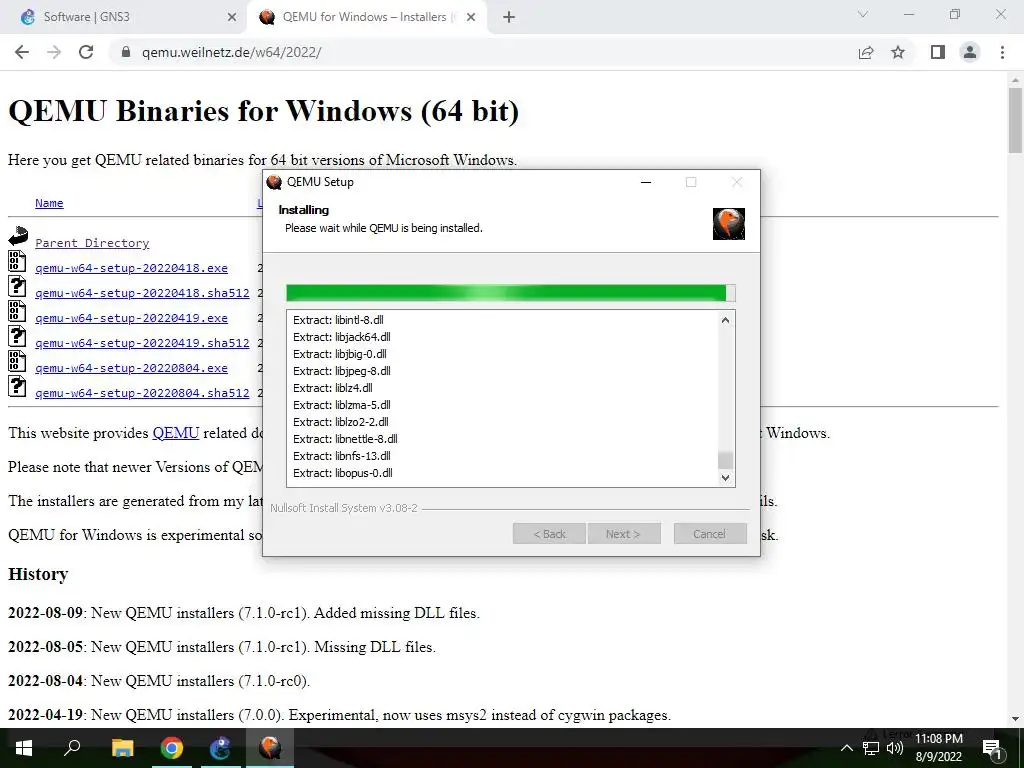Click binary file icon beside qemu-w64-setup-20220418.exe
Screen dimensions: 1024x768
tap(17, 261)
